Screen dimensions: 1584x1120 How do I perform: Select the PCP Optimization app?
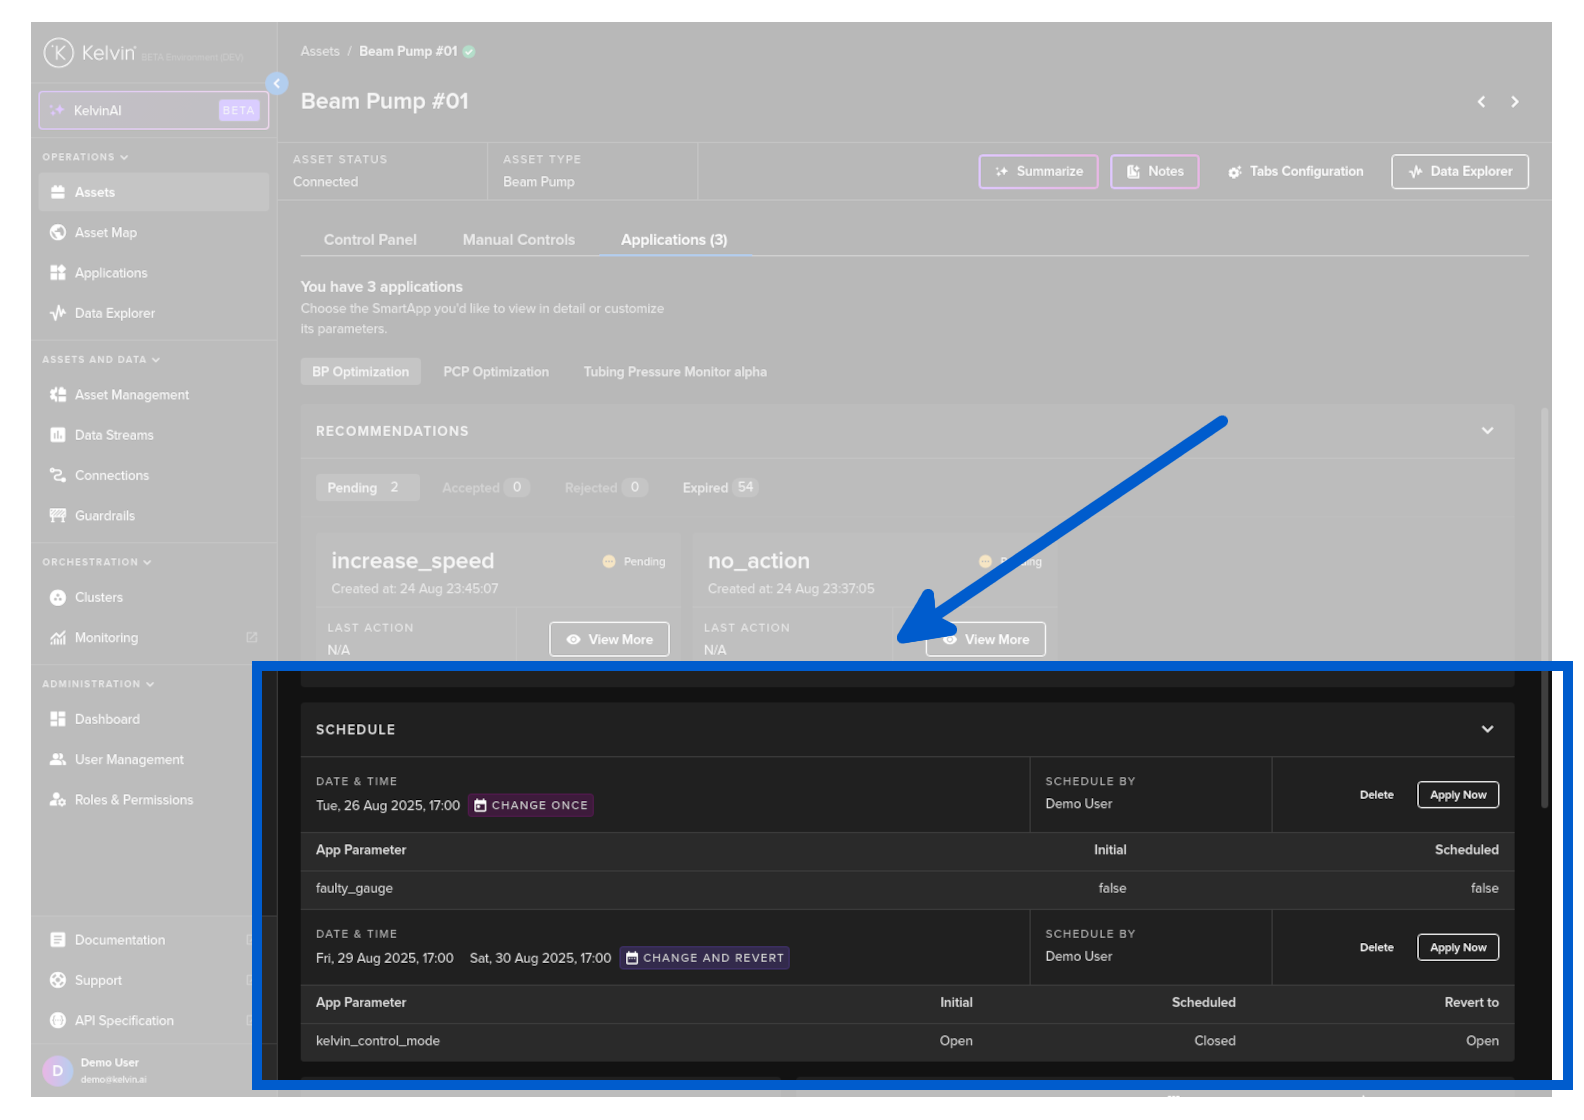pos(496,372)
